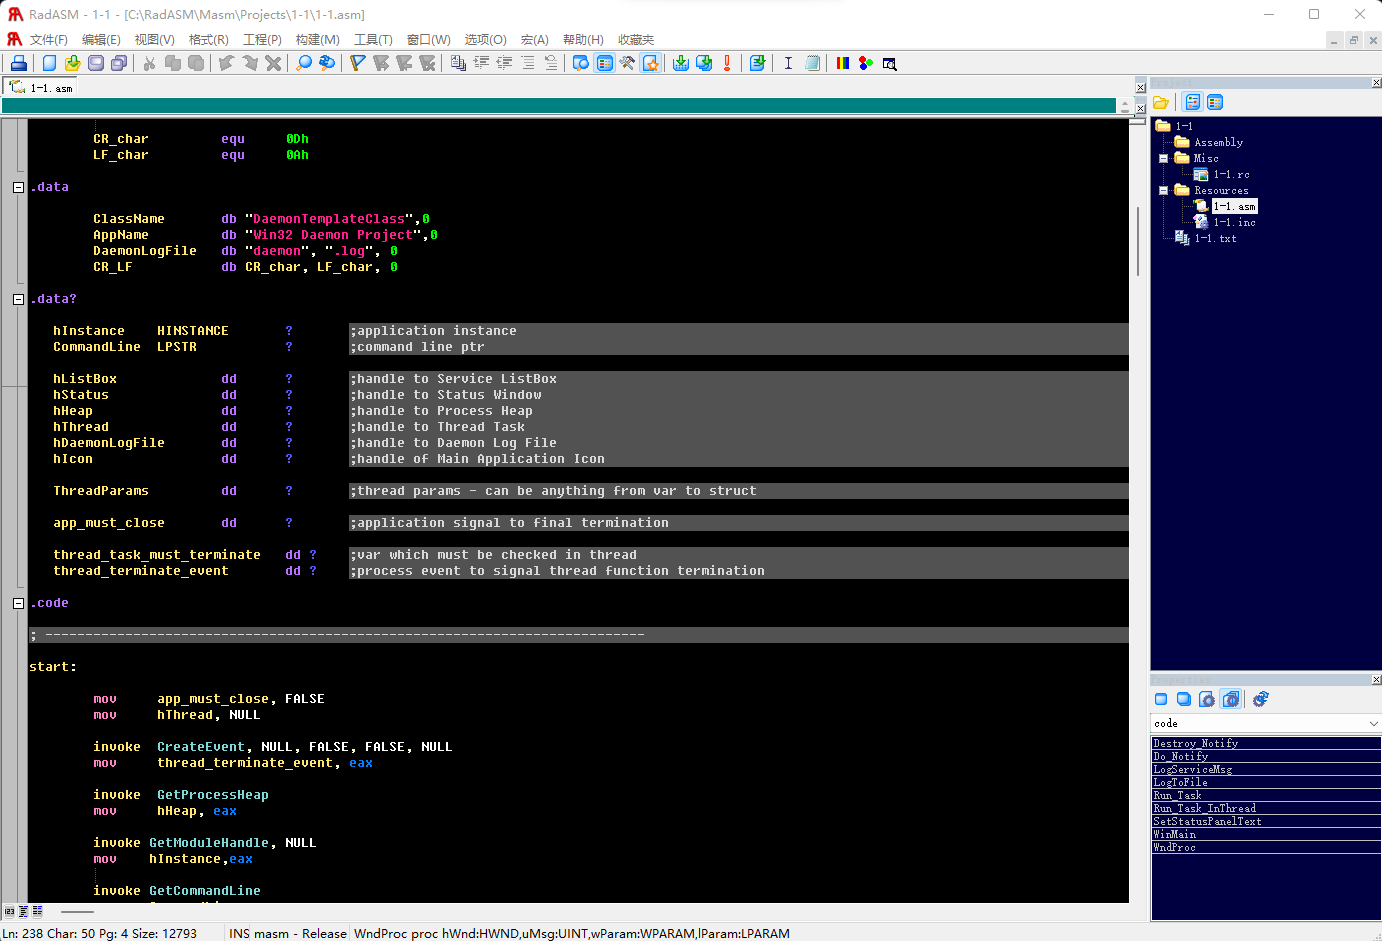Open the 文件(F) menu

tap(48, 39)
